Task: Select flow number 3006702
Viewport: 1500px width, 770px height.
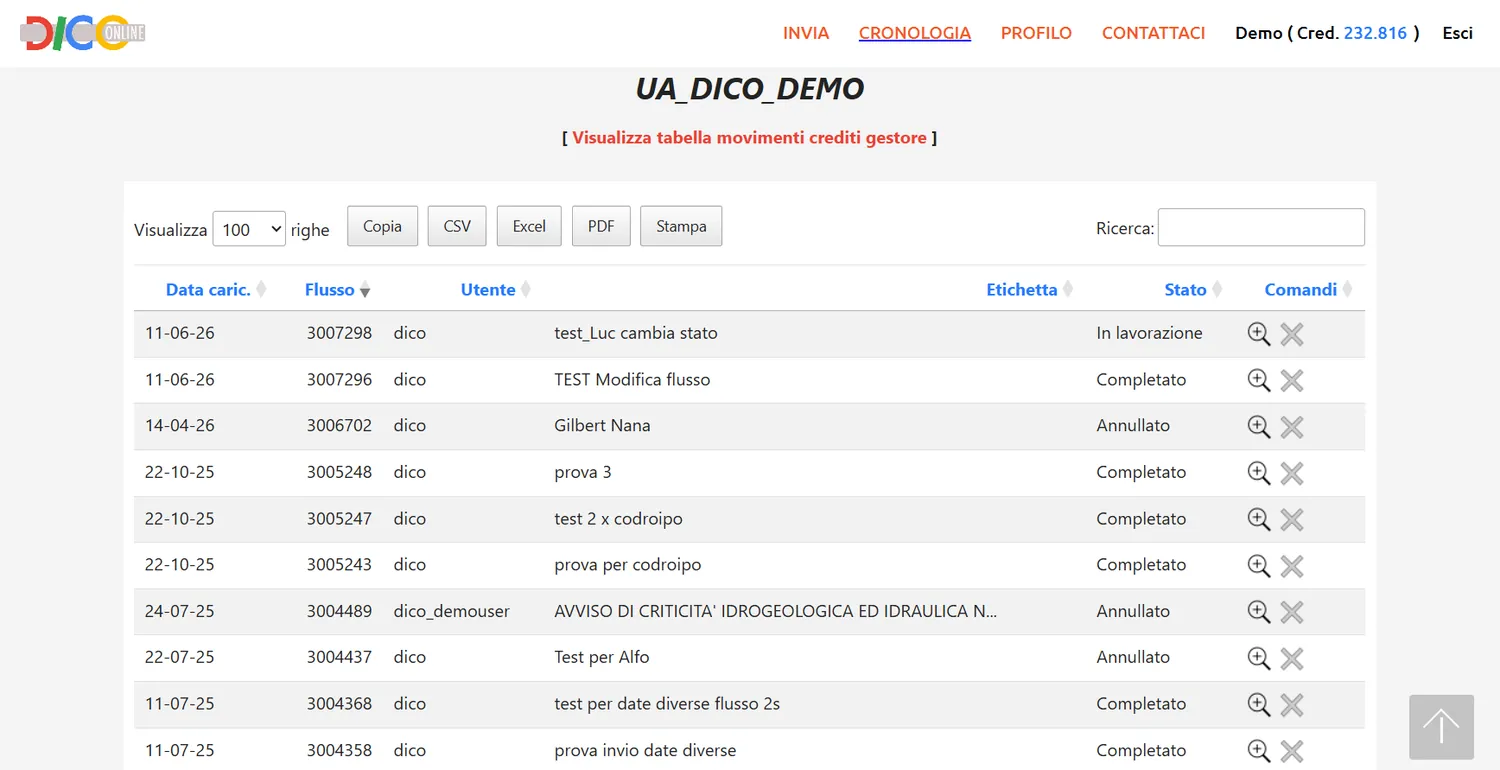Action: [339, 425]
